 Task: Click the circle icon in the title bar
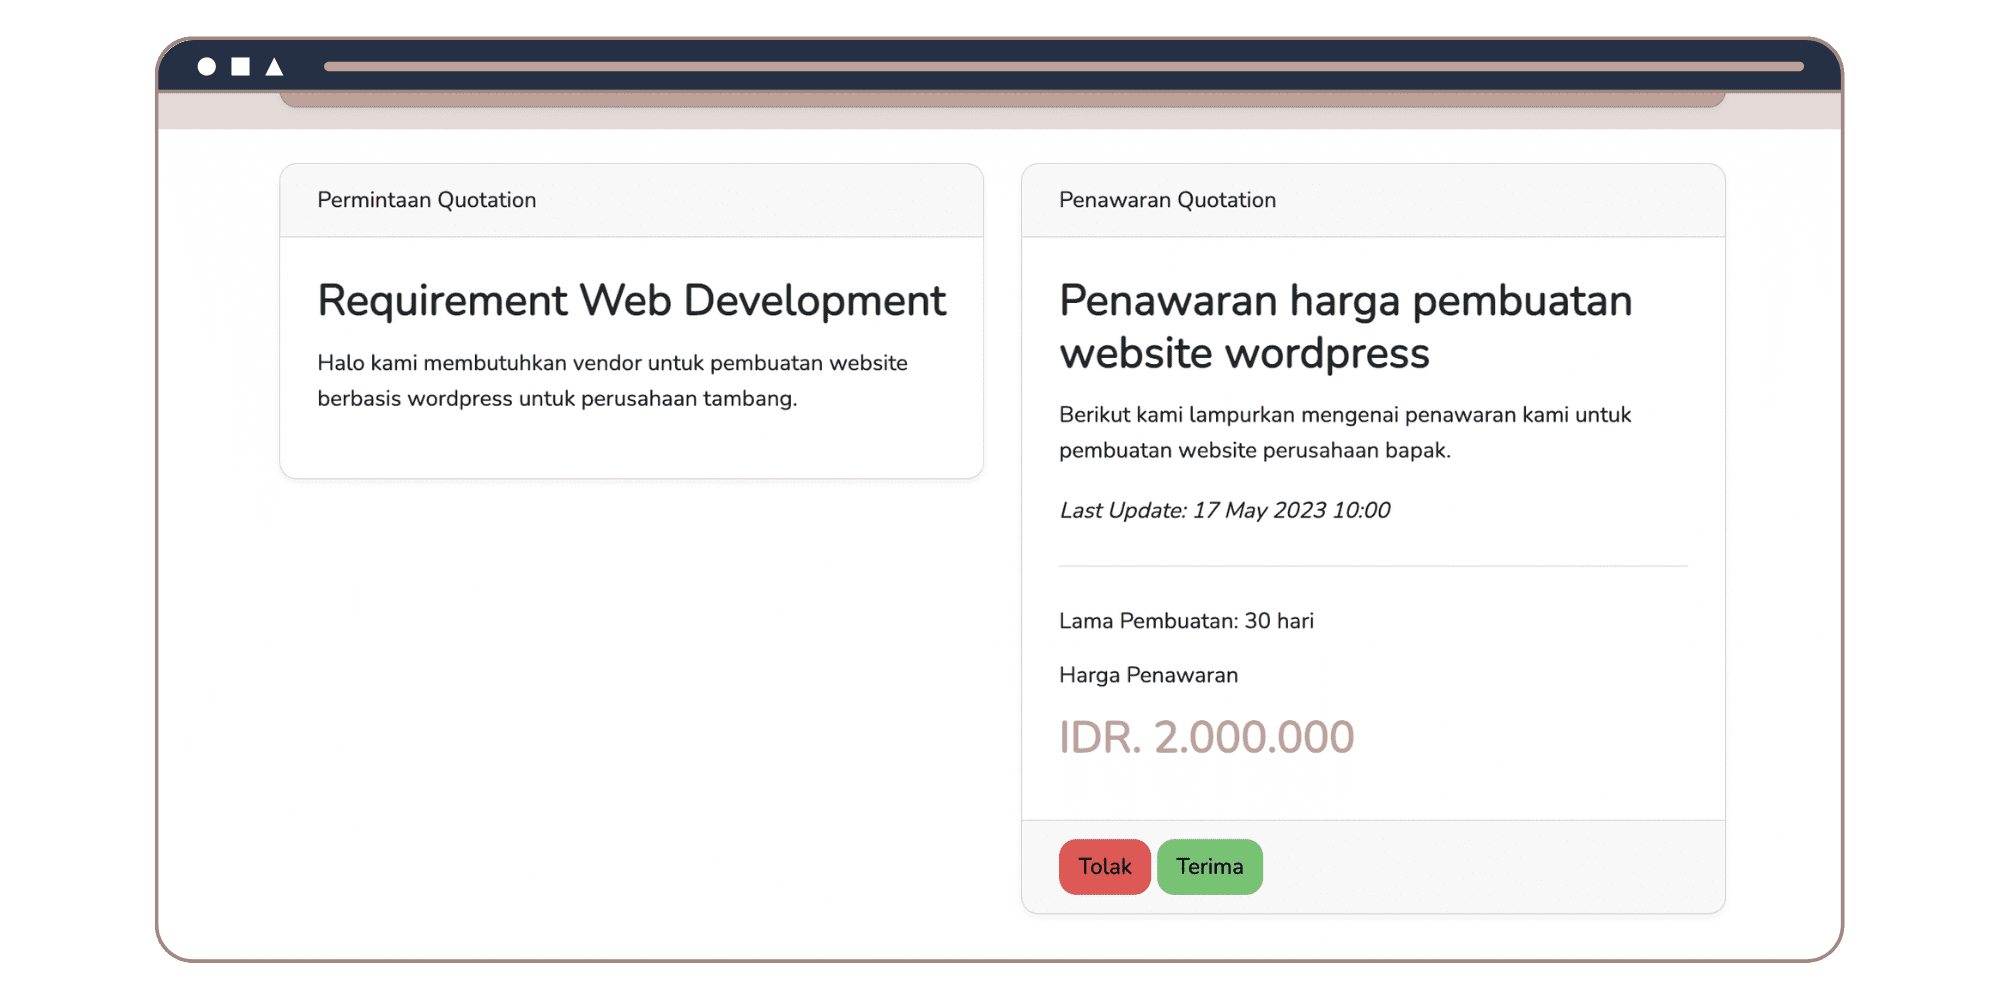tap(207, 67)
